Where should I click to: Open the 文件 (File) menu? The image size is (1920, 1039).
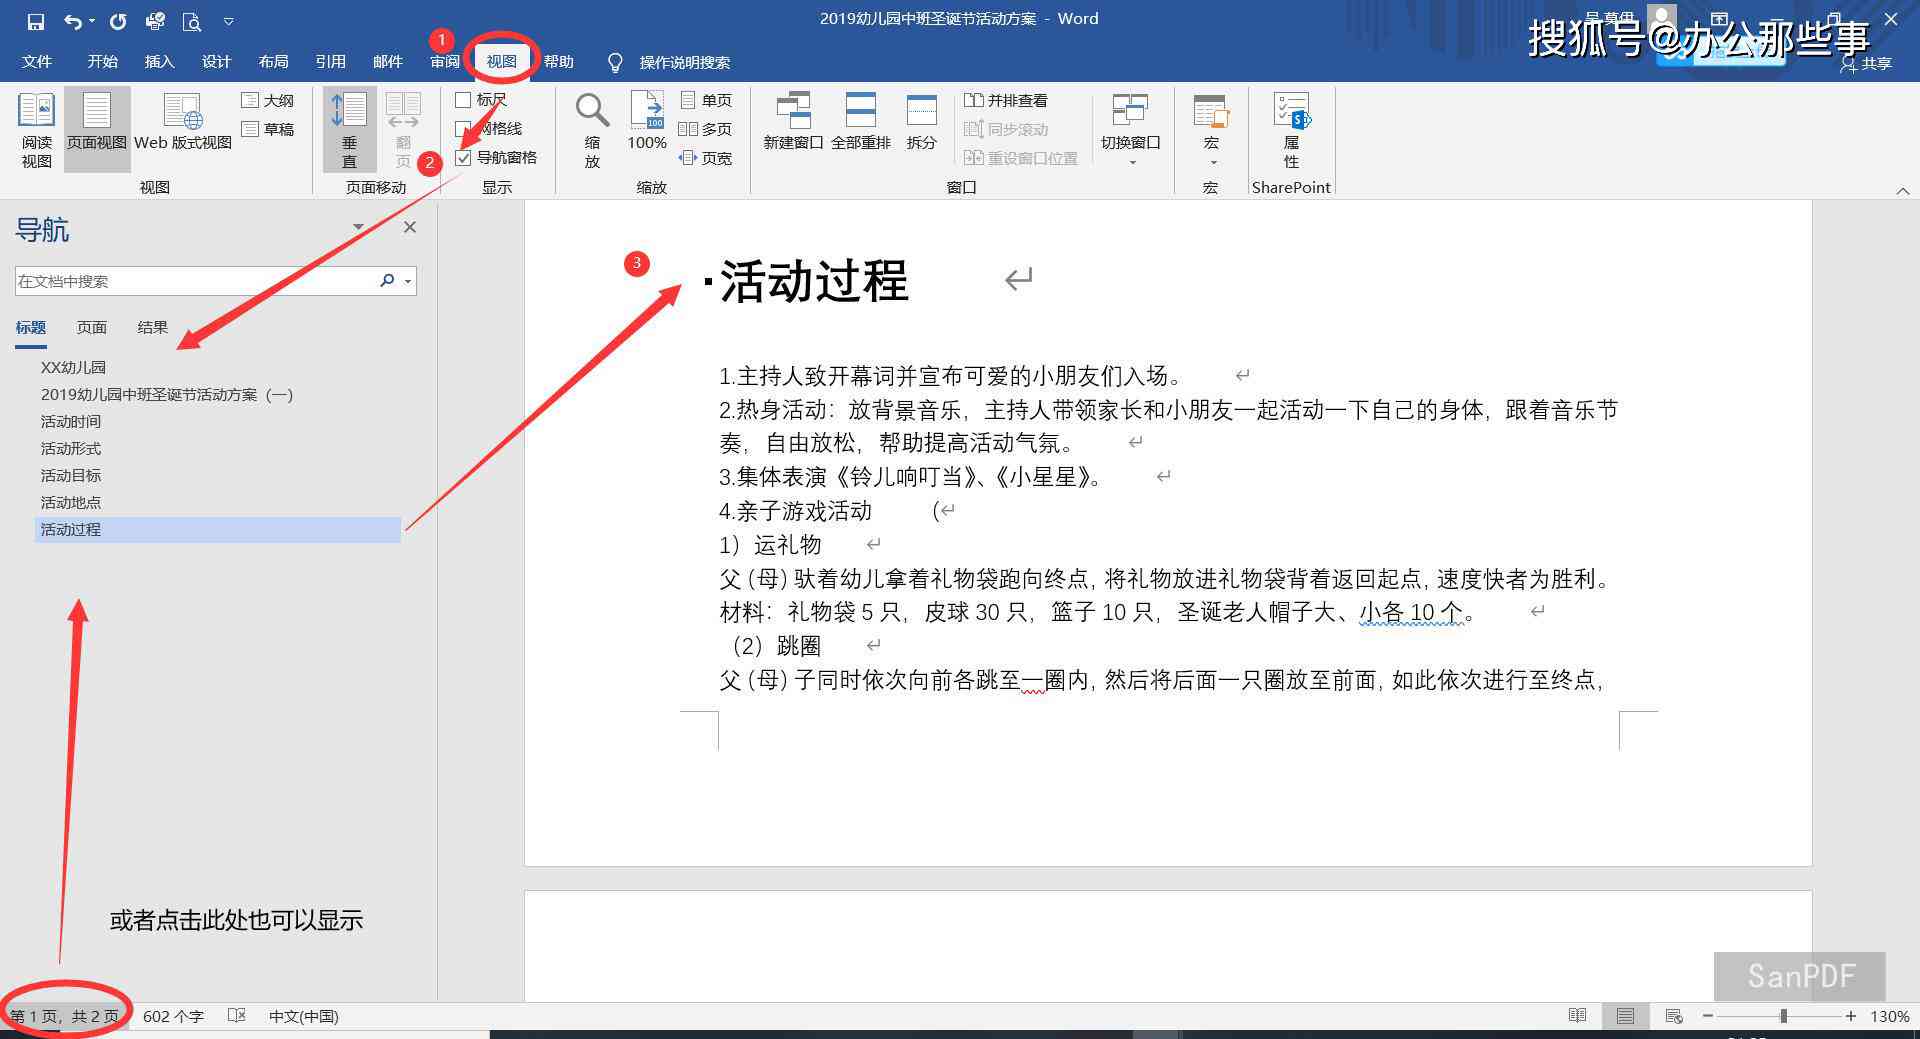point(37,62)
